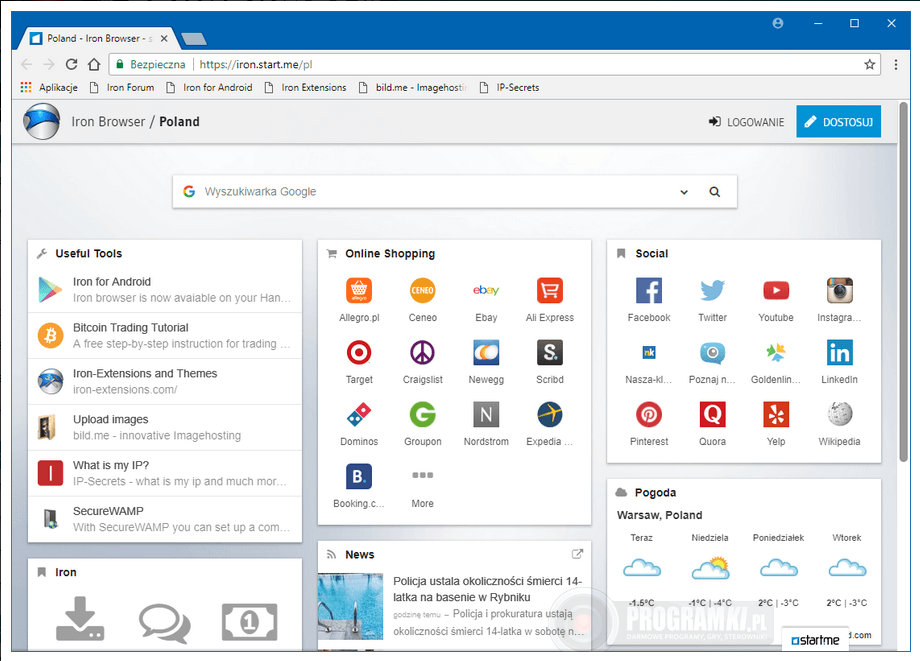Open the IP-Secrets bookmark

point(509,87)
